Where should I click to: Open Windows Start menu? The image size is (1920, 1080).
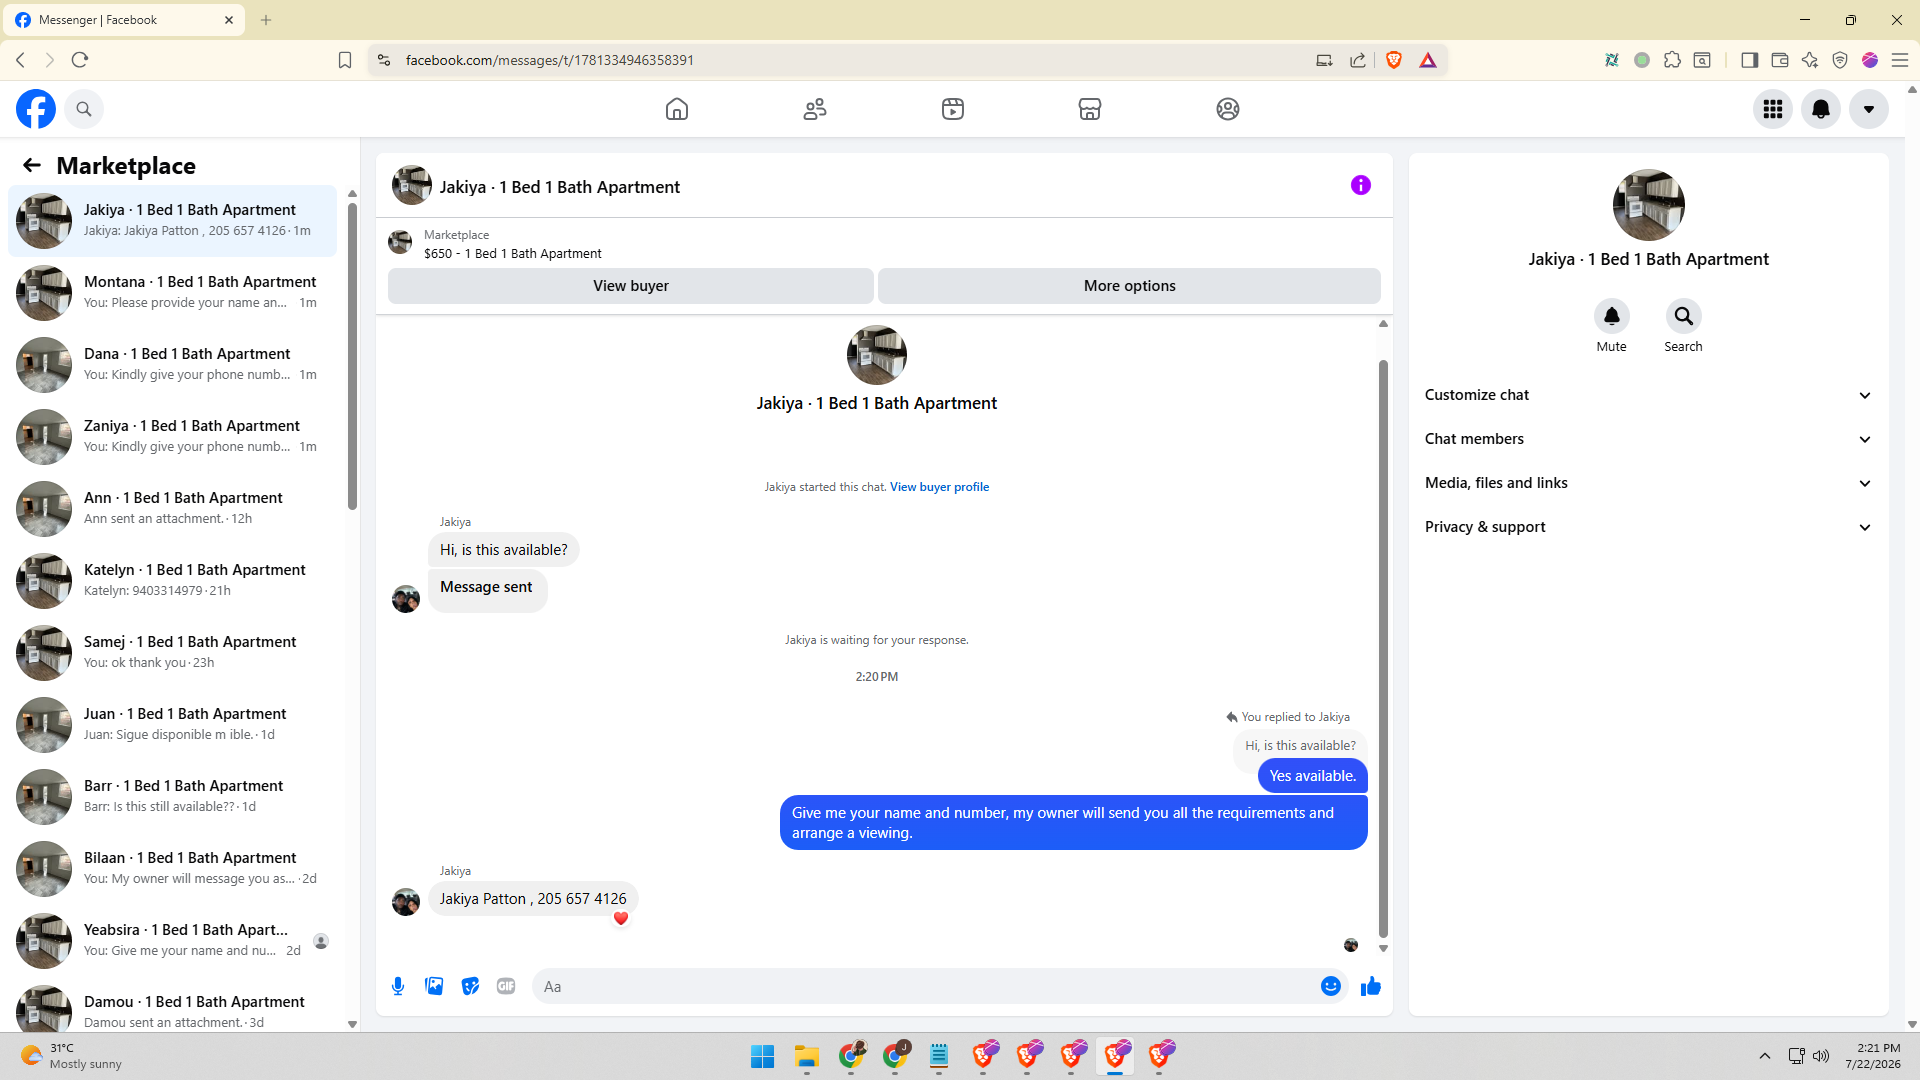click(x=762, y=1056)
